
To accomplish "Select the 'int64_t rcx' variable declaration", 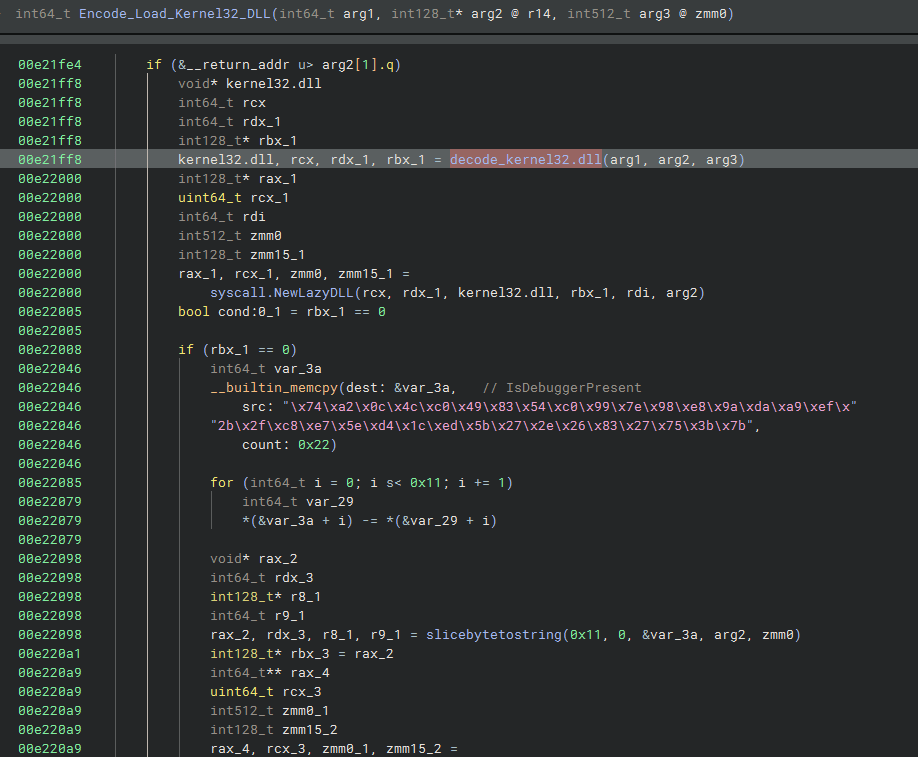I will (222, 102).
